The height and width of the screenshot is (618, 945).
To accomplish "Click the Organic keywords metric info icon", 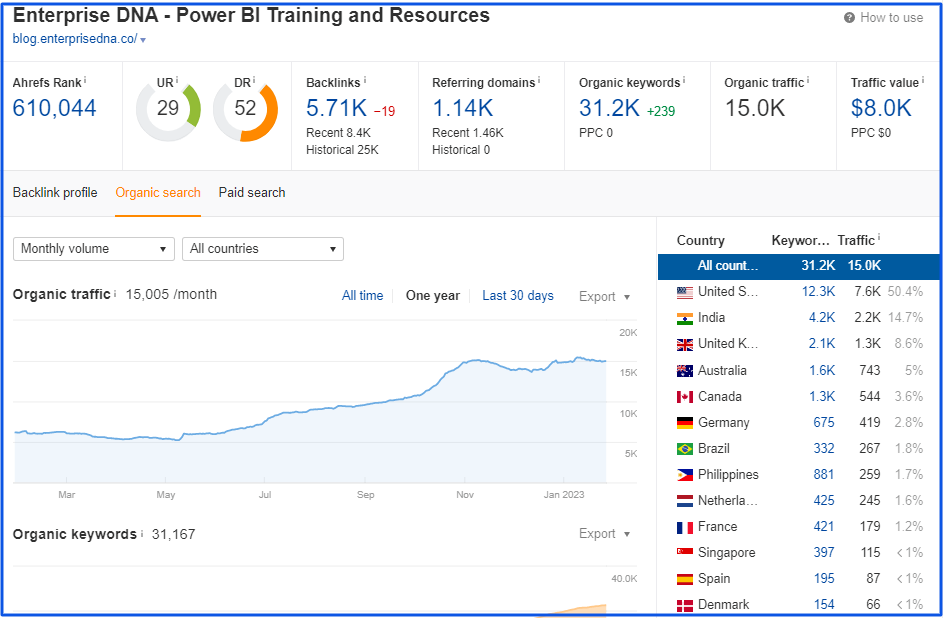I will pyautogui.click(x=684, y=80).
